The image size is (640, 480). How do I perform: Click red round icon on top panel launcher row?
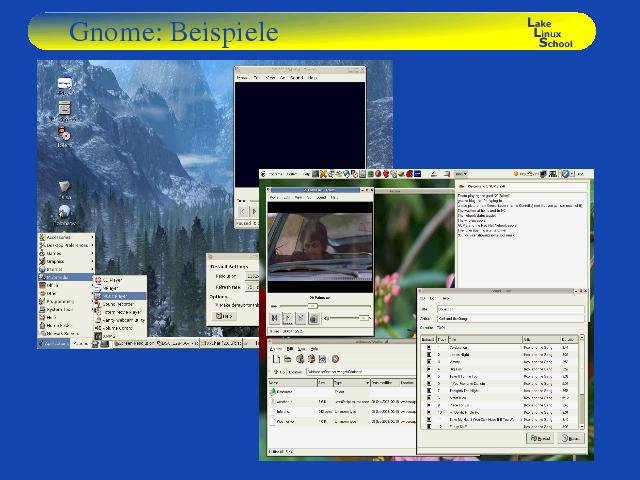(378, 174)
